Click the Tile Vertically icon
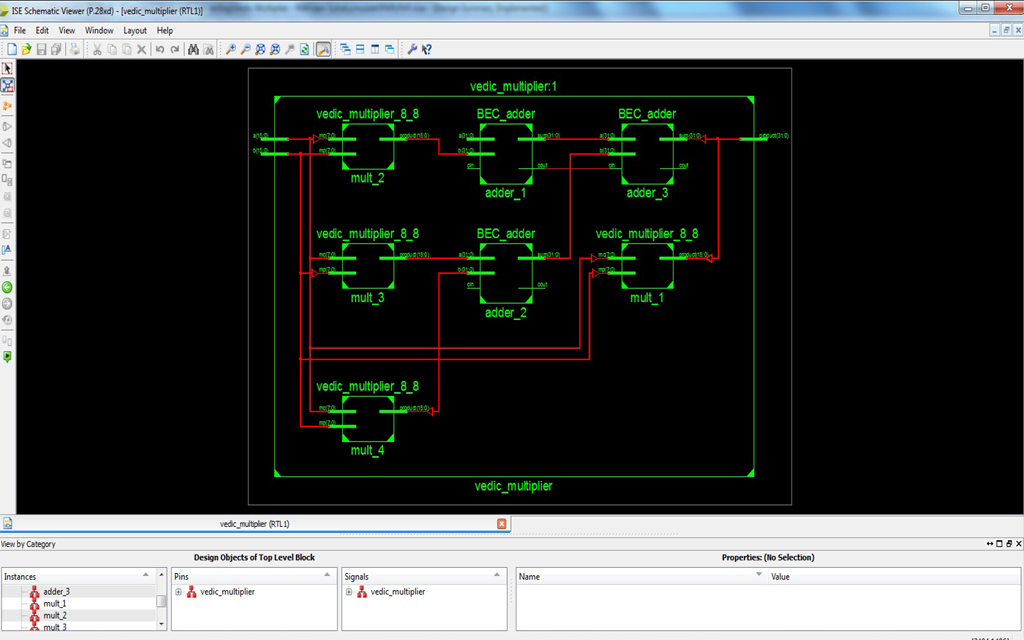 375,49
